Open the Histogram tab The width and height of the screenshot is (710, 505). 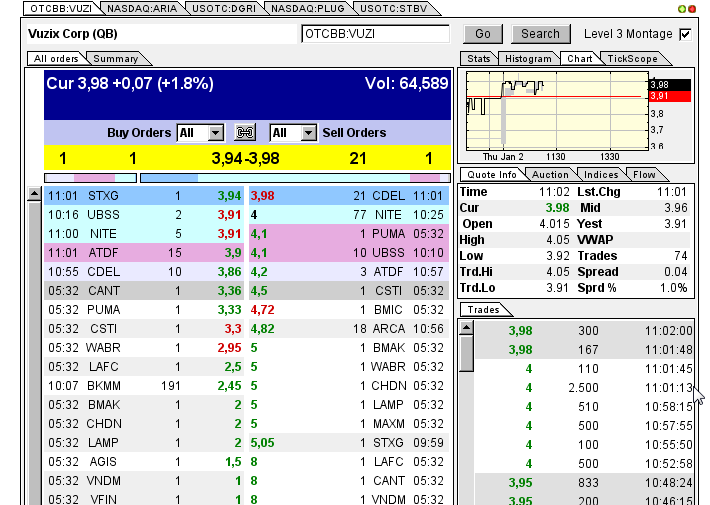click(x=528, y=58)
